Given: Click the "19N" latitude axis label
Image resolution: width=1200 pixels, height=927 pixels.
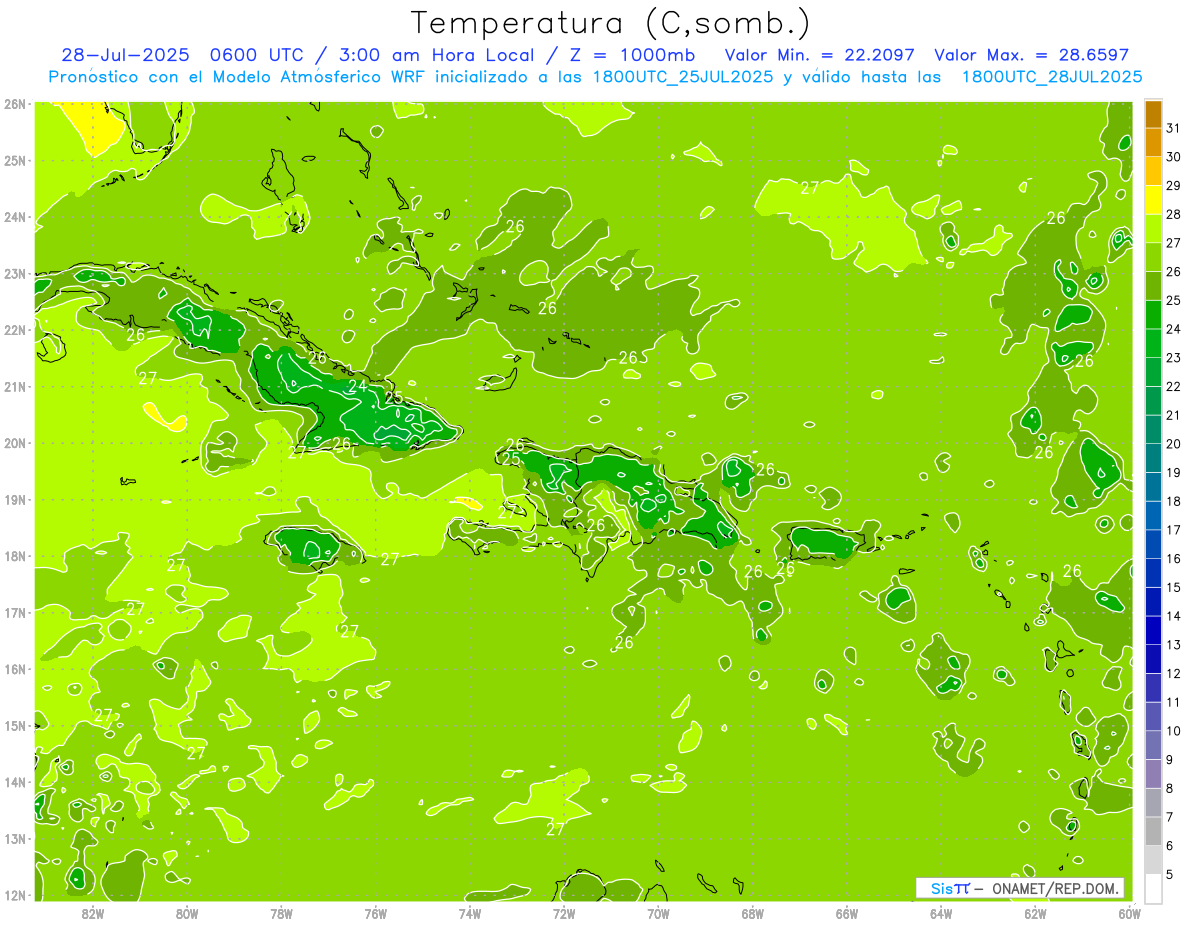Looking at the screenshot, I should (x=14, y=499).
